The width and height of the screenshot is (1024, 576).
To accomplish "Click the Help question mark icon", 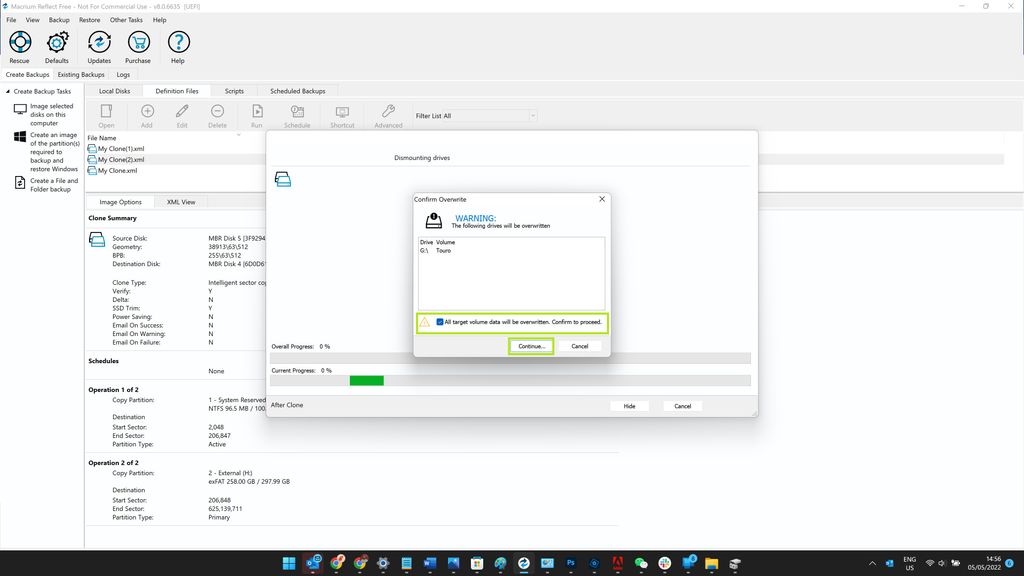I will tap(177, 45).
